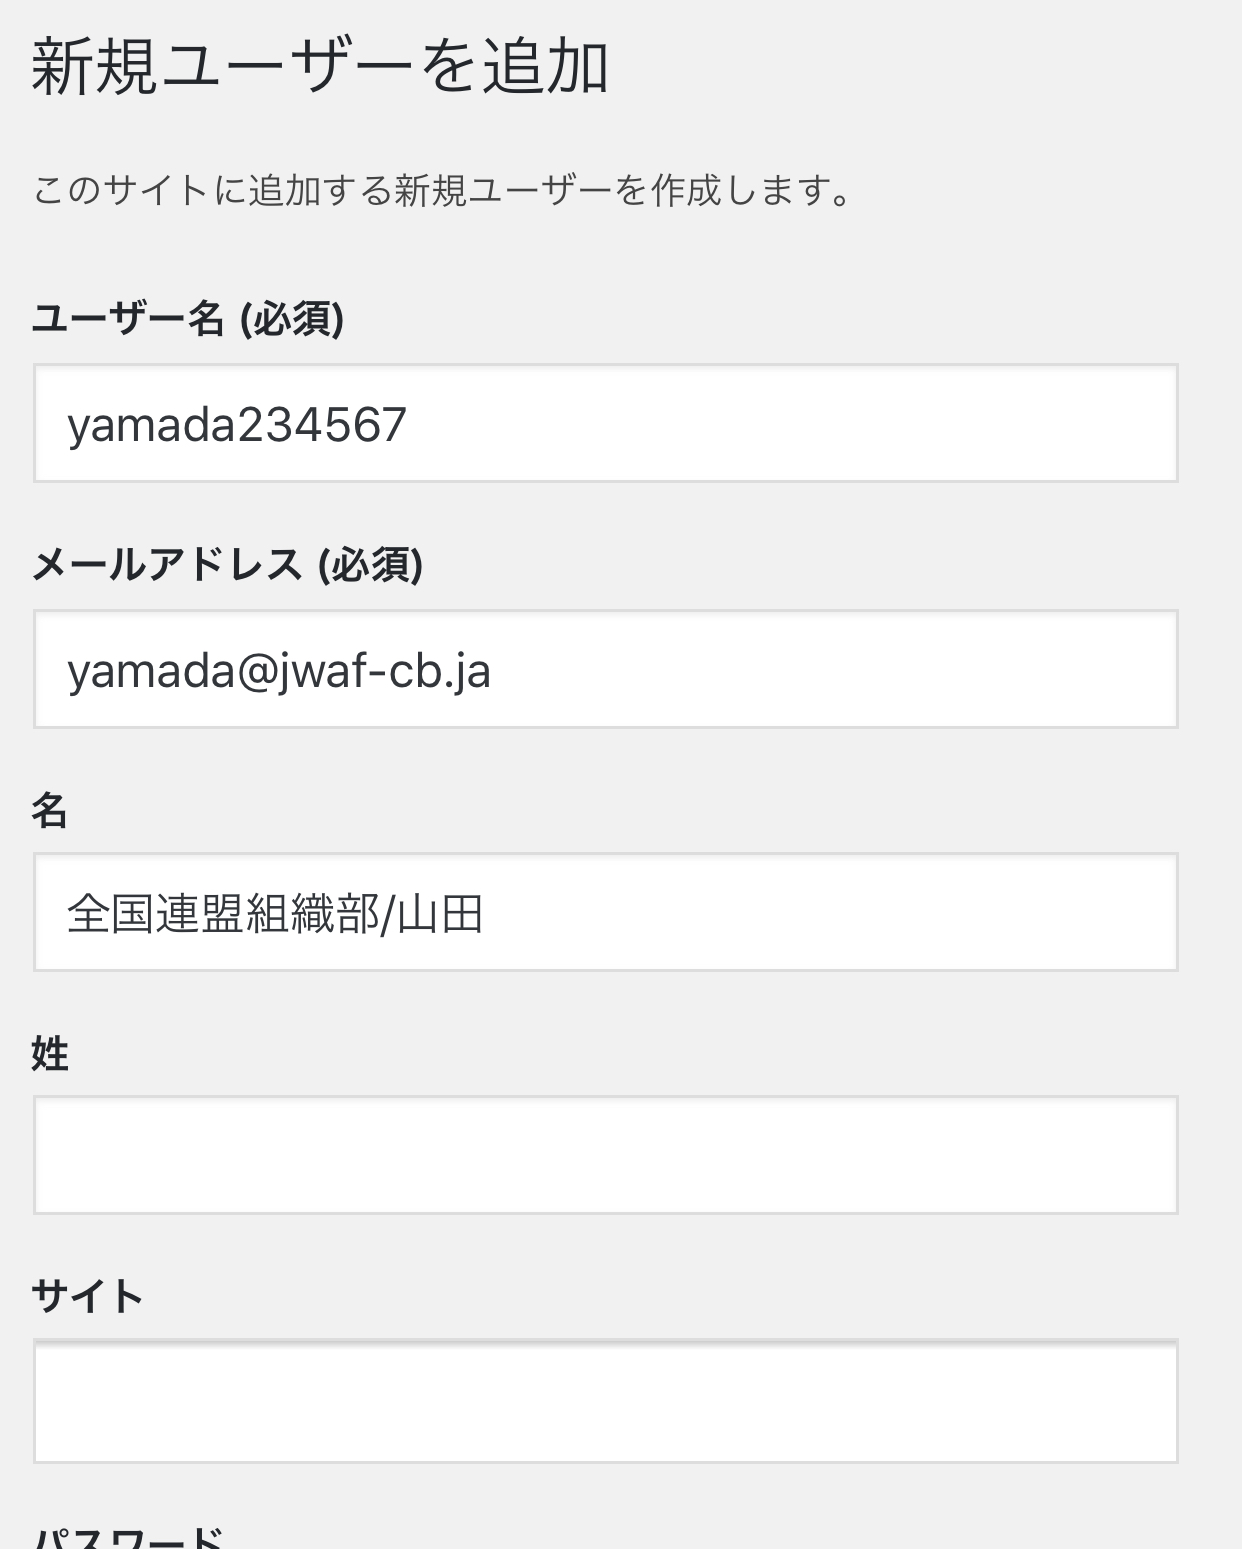Image resolution: width=1242 pixels, height=1549 pixels.
Task: Focus the メールアドレス input field
Action: click(x=605, y=669)
